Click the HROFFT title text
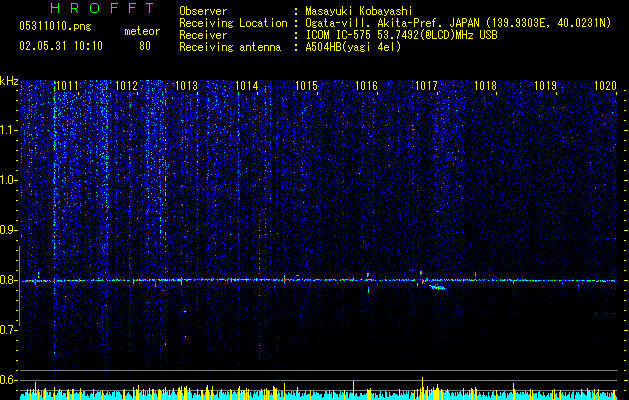Screen dimensions: 629x400 (103, 8)
